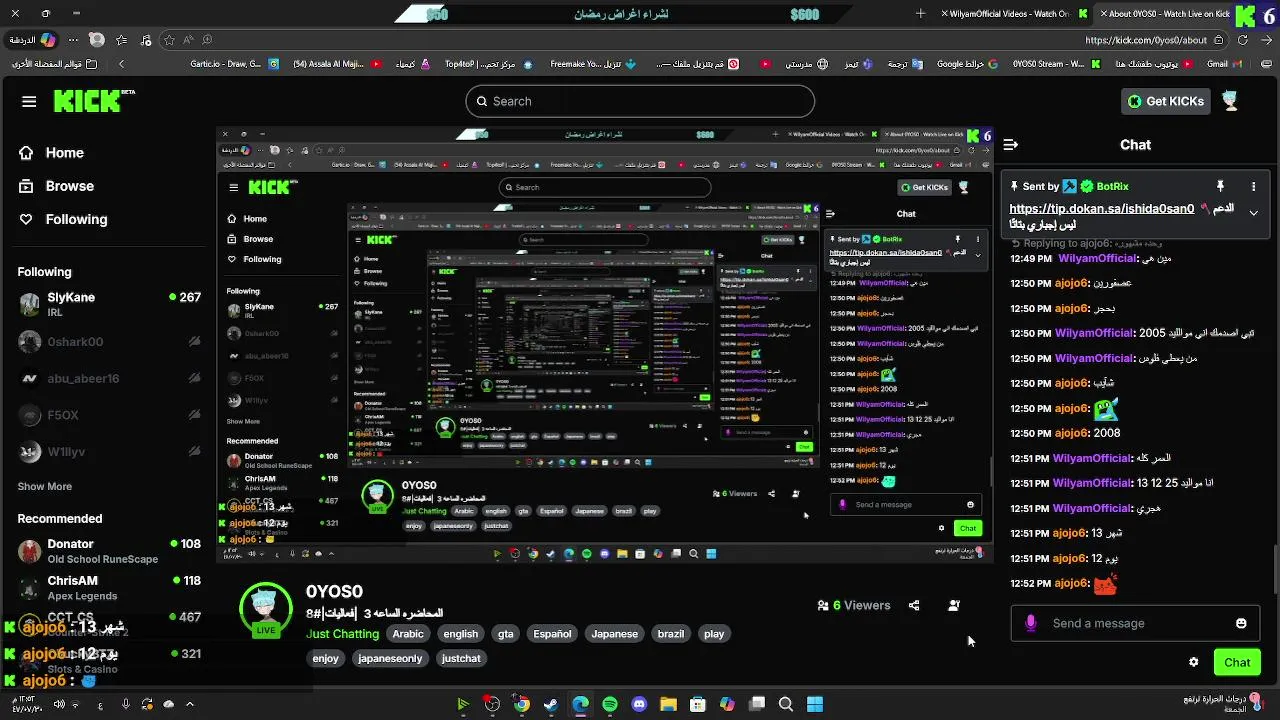Open the Kick hamburger sidebar menu
The width and height of the screenshot is (1280, 720).
[29, 101]
